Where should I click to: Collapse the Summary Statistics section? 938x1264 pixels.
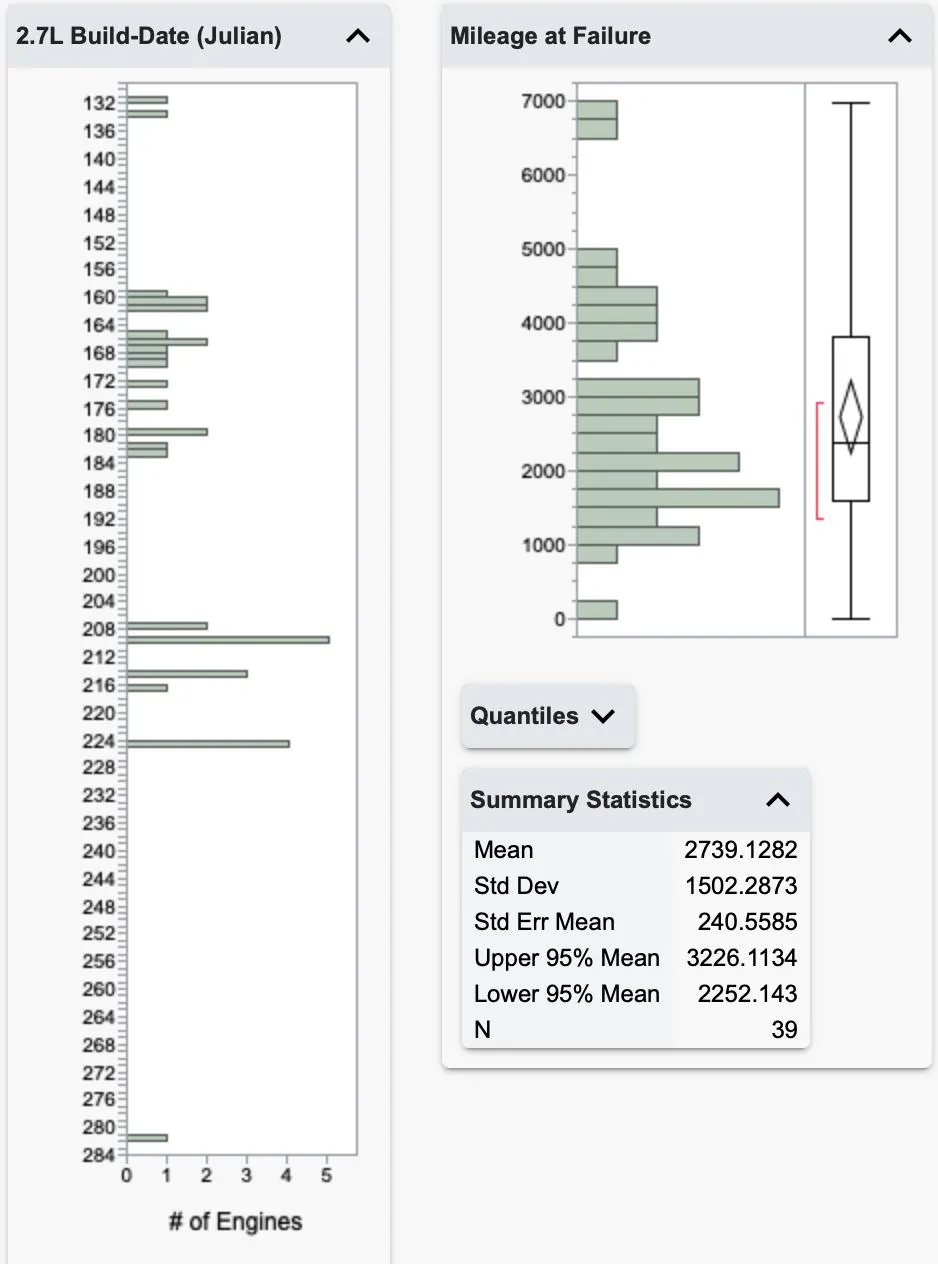[x=778, y=800]
